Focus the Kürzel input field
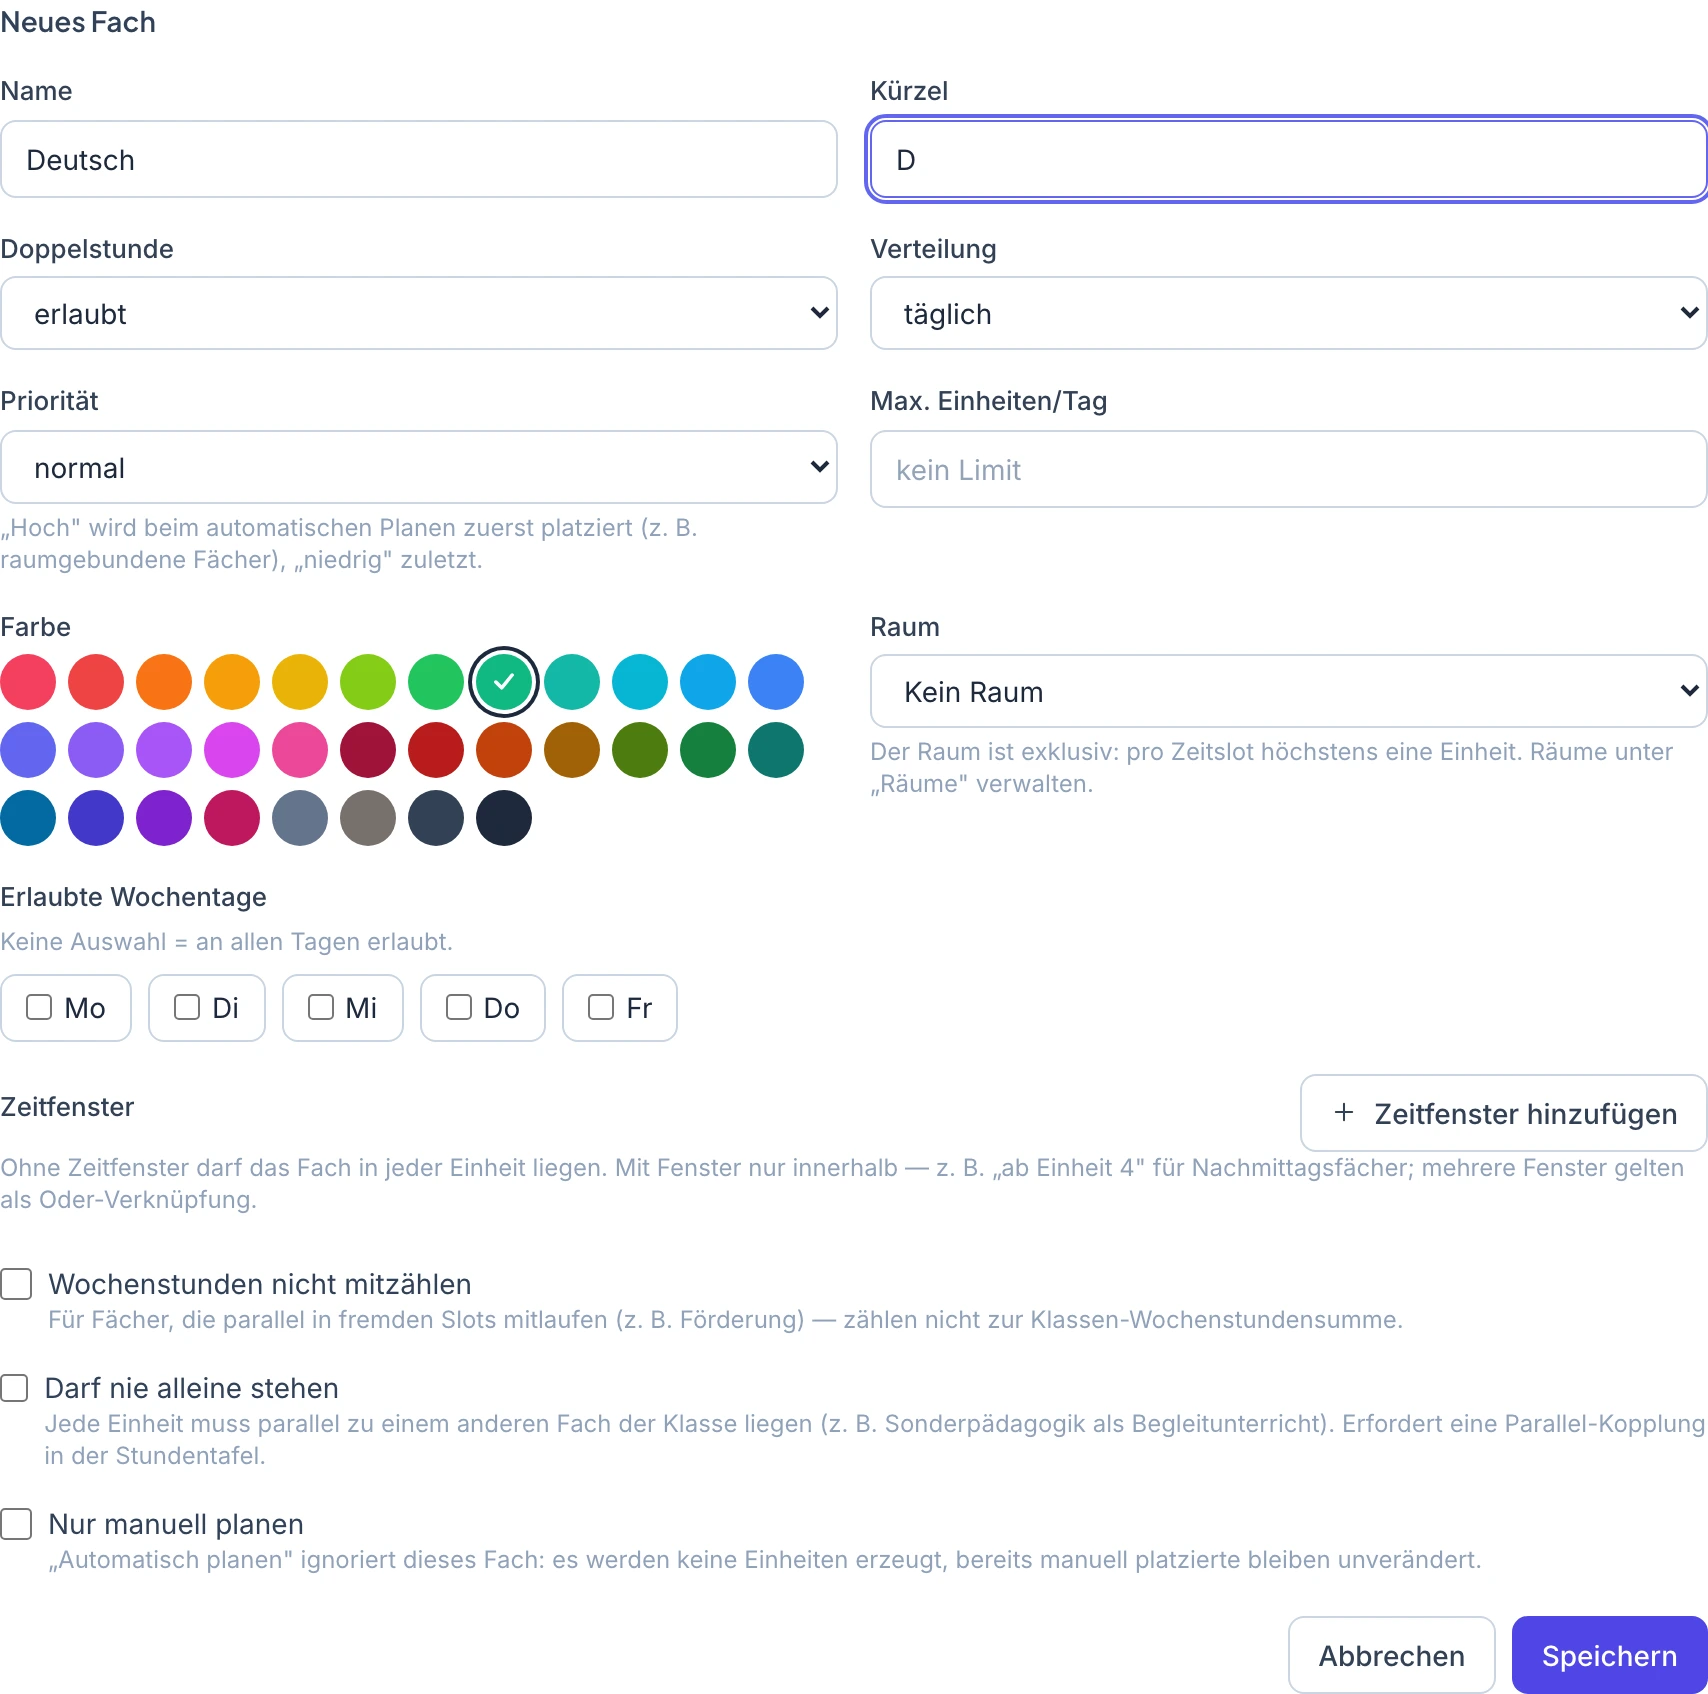Image resolution: width=1708 pixels, height=1694 pixels. (x=1288, y=160)
